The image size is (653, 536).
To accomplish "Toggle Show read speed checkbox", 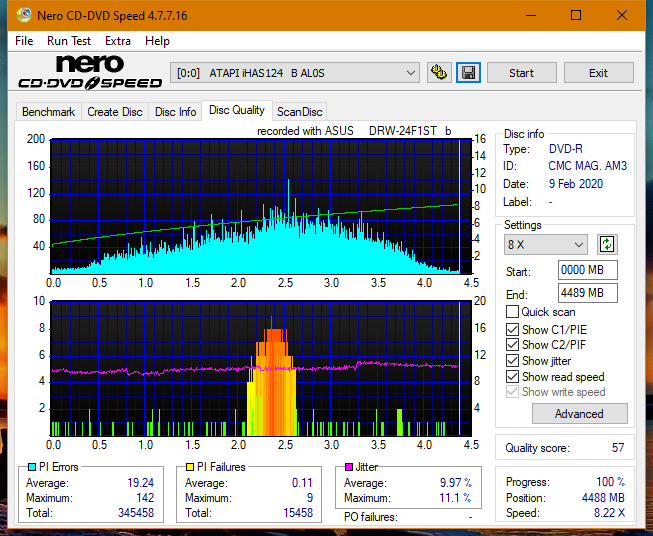I will tap(512, 377).
